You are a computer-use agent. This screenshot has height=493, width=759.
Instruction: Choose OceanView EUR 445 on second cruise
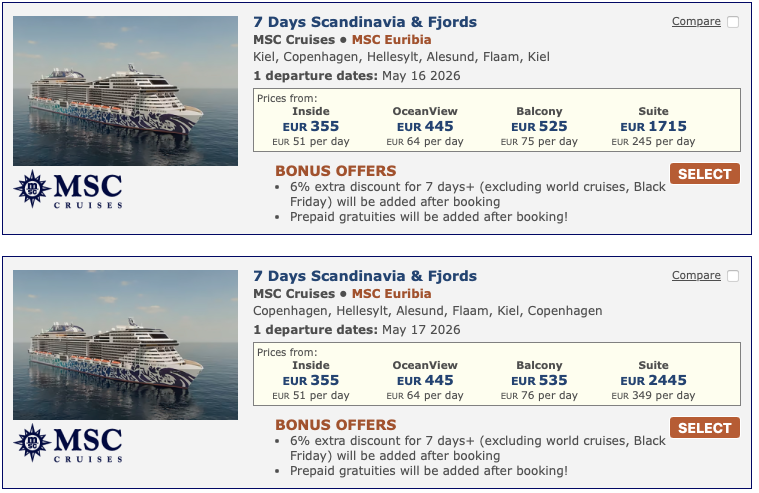(425, 381)
